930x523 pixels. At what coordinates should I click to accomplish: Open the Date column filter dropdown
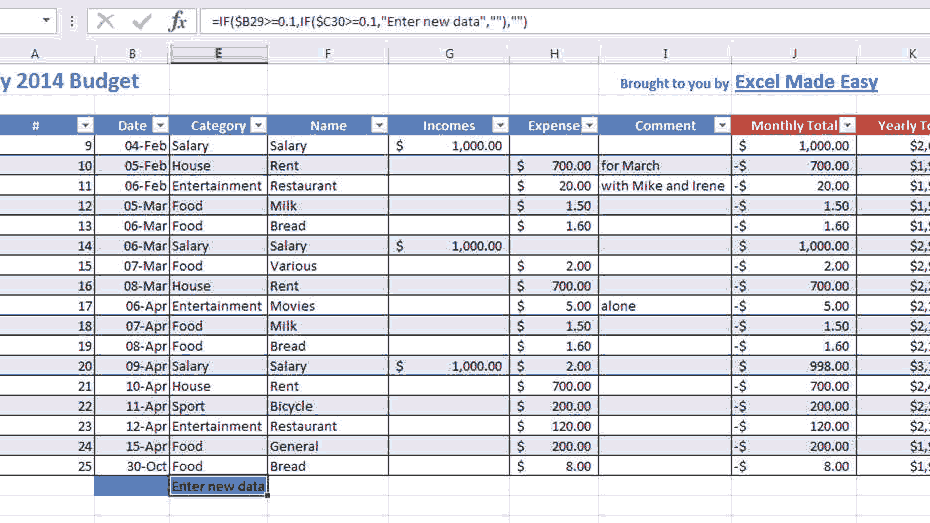pos(160,125)
